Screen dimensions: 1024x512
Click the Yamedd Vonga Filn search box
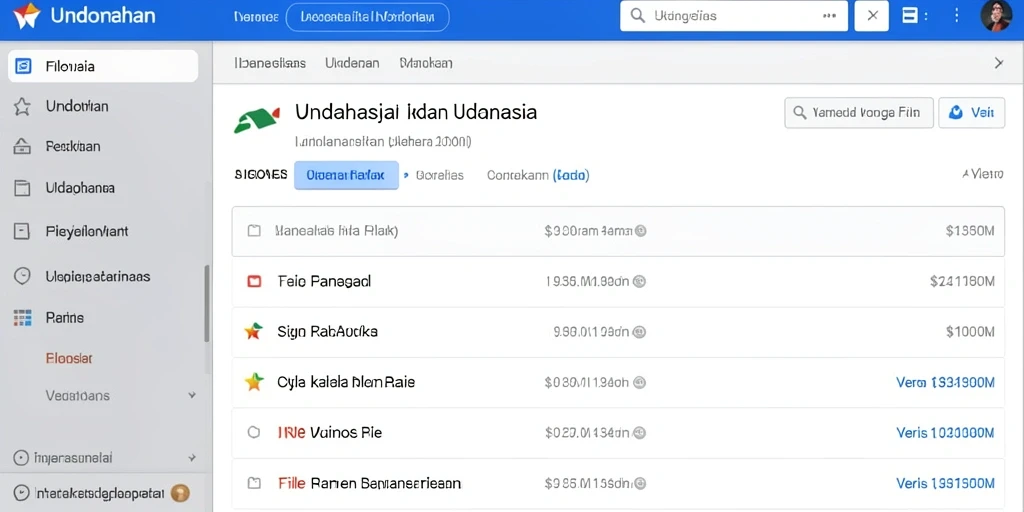[x=857, y=113]
